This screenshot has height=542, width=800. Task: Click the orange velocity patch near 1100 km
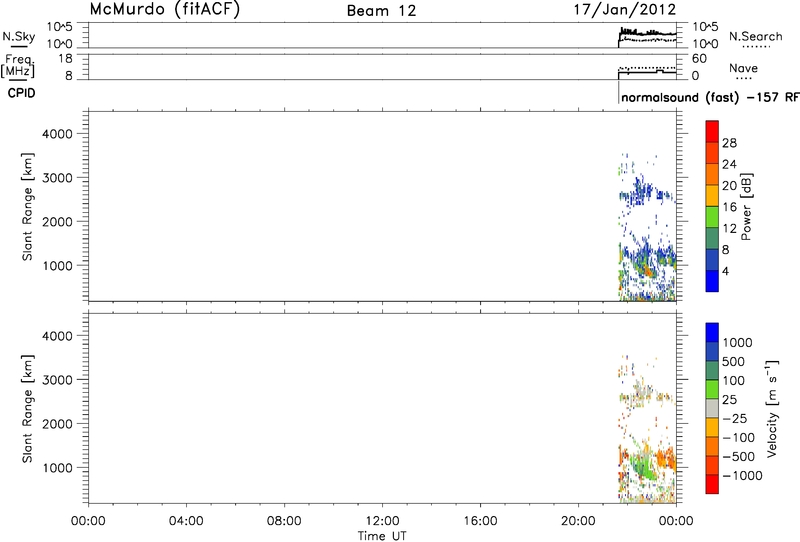(665, 458)
